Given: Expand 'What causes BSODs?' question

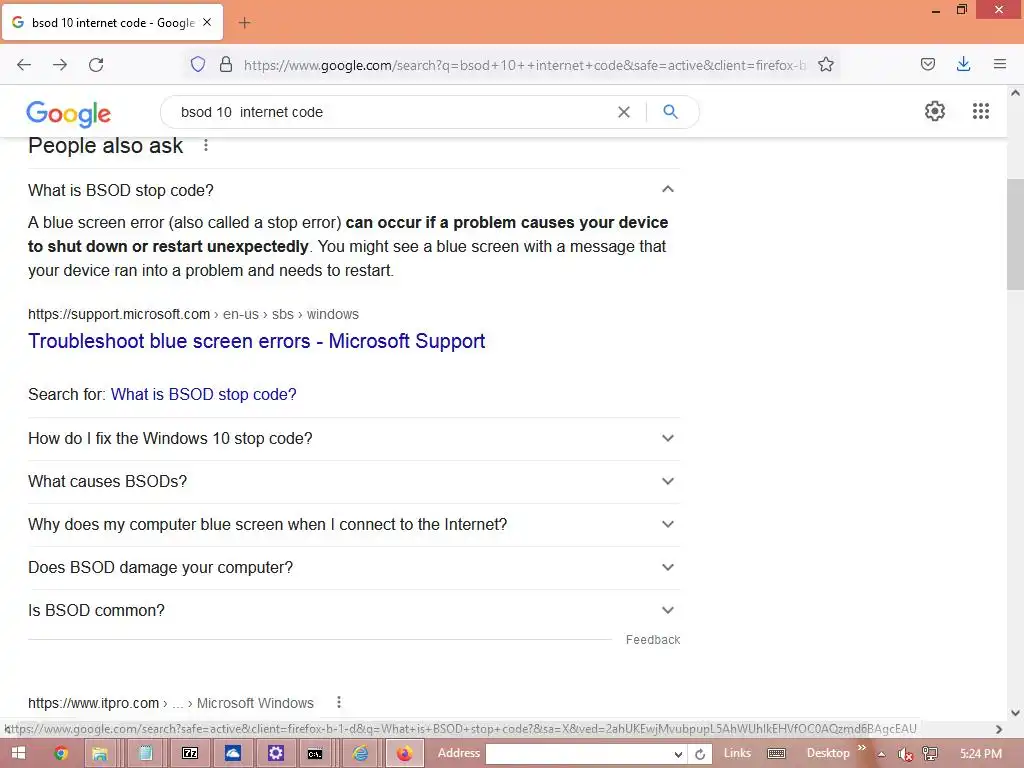Looking at the screenshot, I should click(x=354, y=481).
